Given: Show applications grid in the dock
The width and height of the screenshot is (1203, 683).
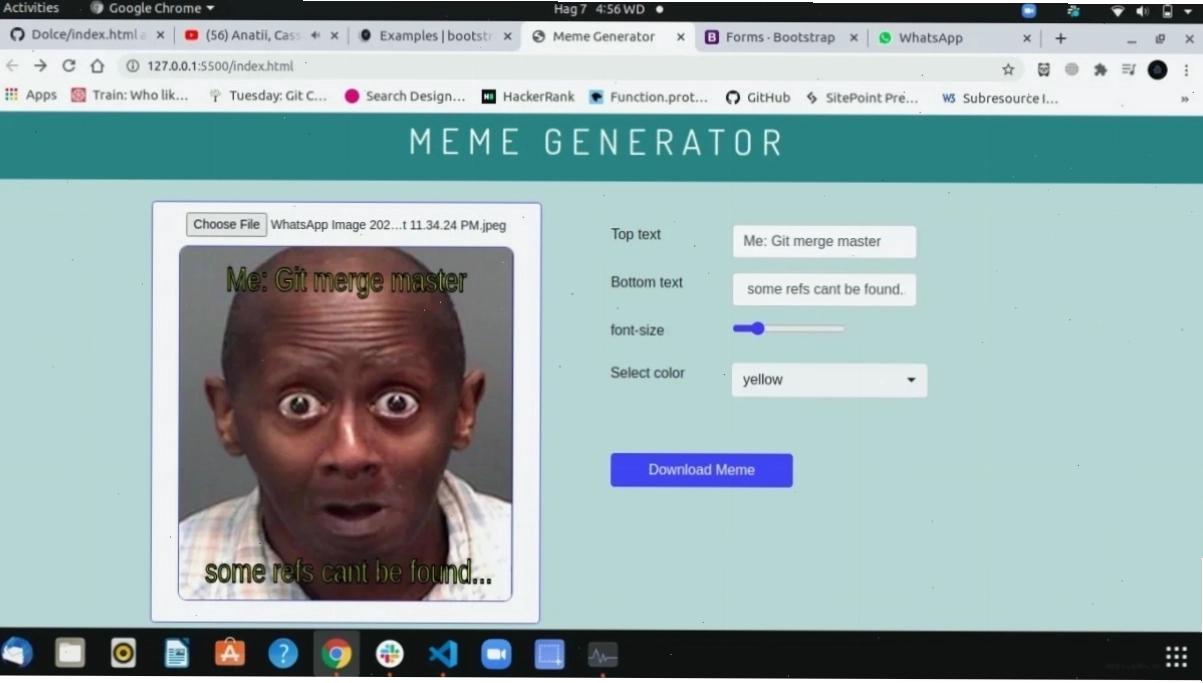Looking at the screenshot, I should click(1176, 657).
